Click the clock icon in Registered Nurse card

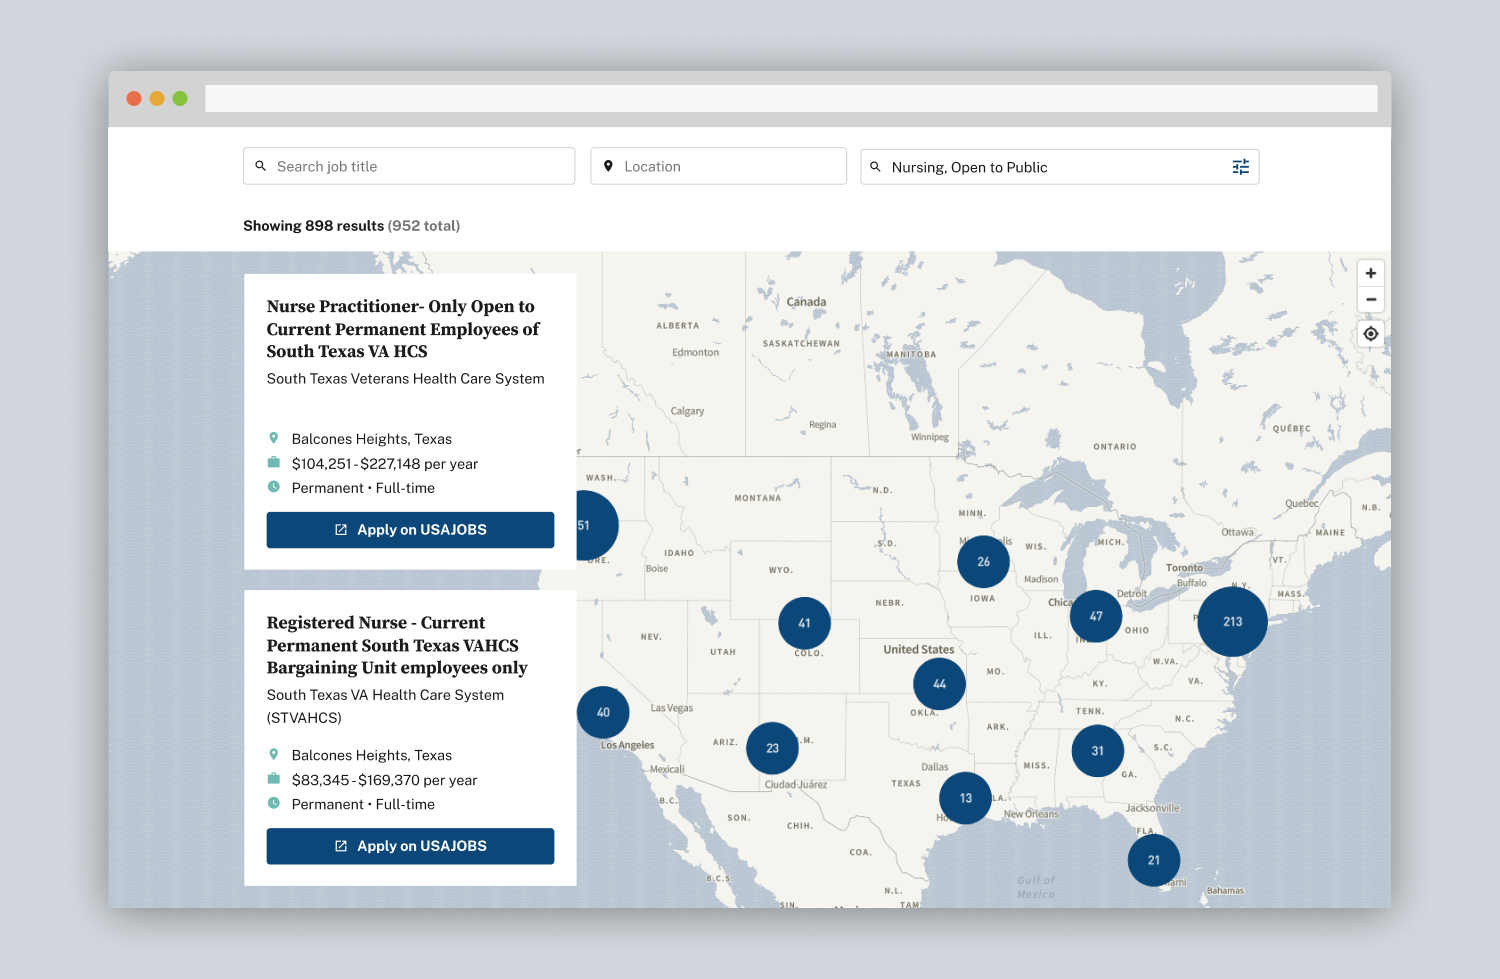[x=273, y=803]
